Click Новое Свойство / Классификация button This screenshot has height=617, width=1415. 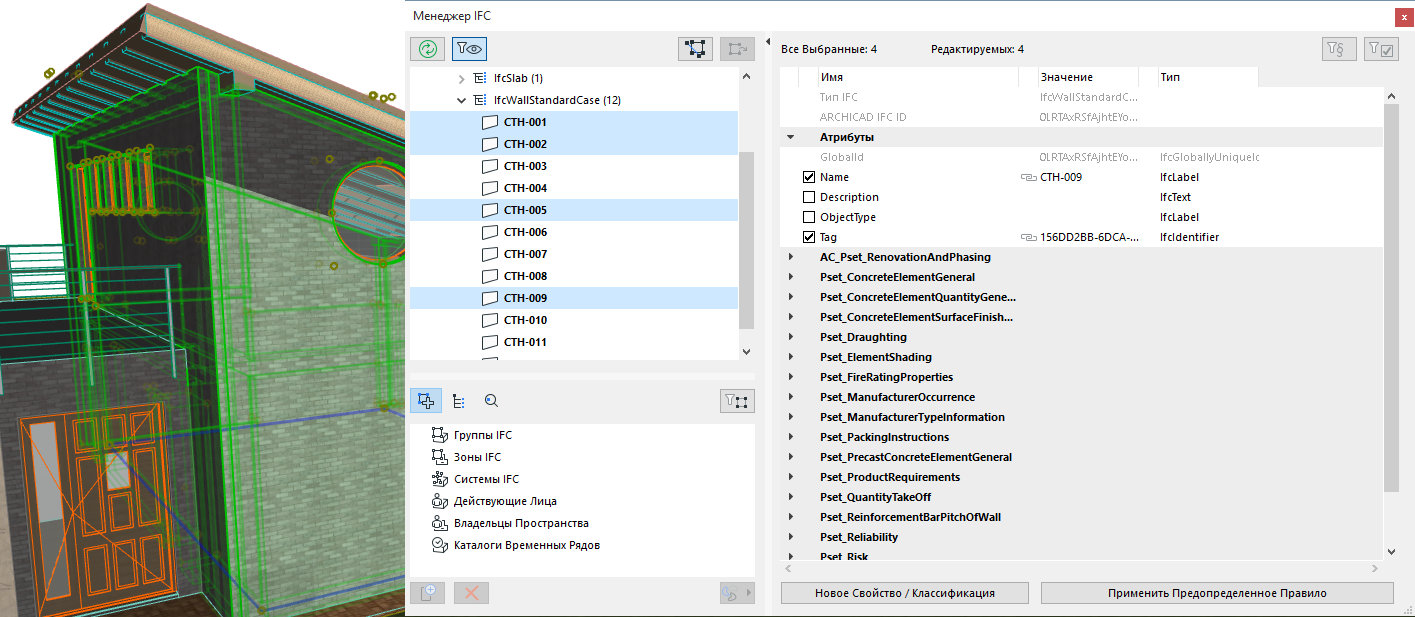pos(904,593)
